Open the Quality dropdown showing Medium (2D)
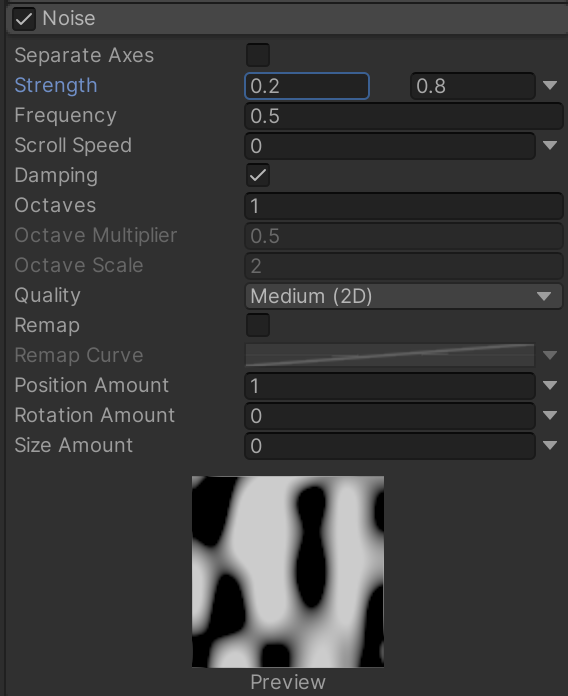 pyautogui.click(x=404, y=296)
